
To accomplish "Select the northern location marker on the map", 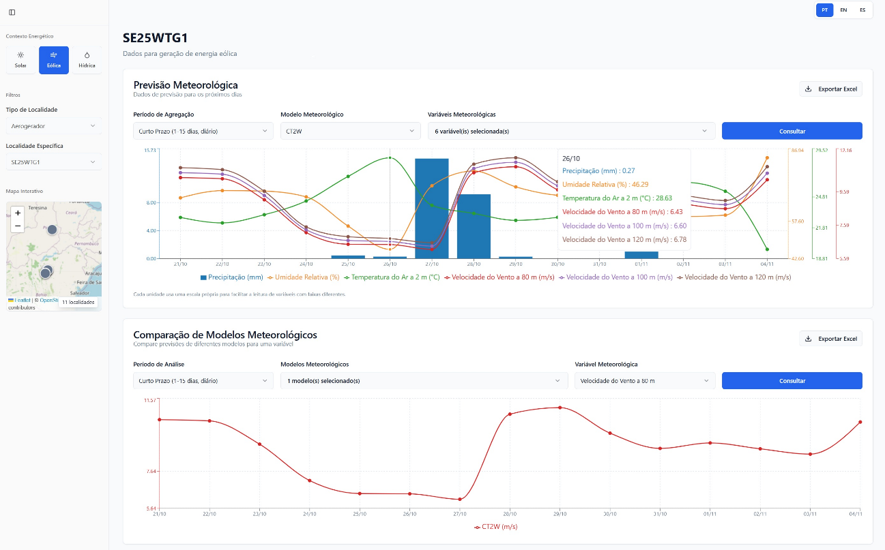I will (x=52, y=229).
